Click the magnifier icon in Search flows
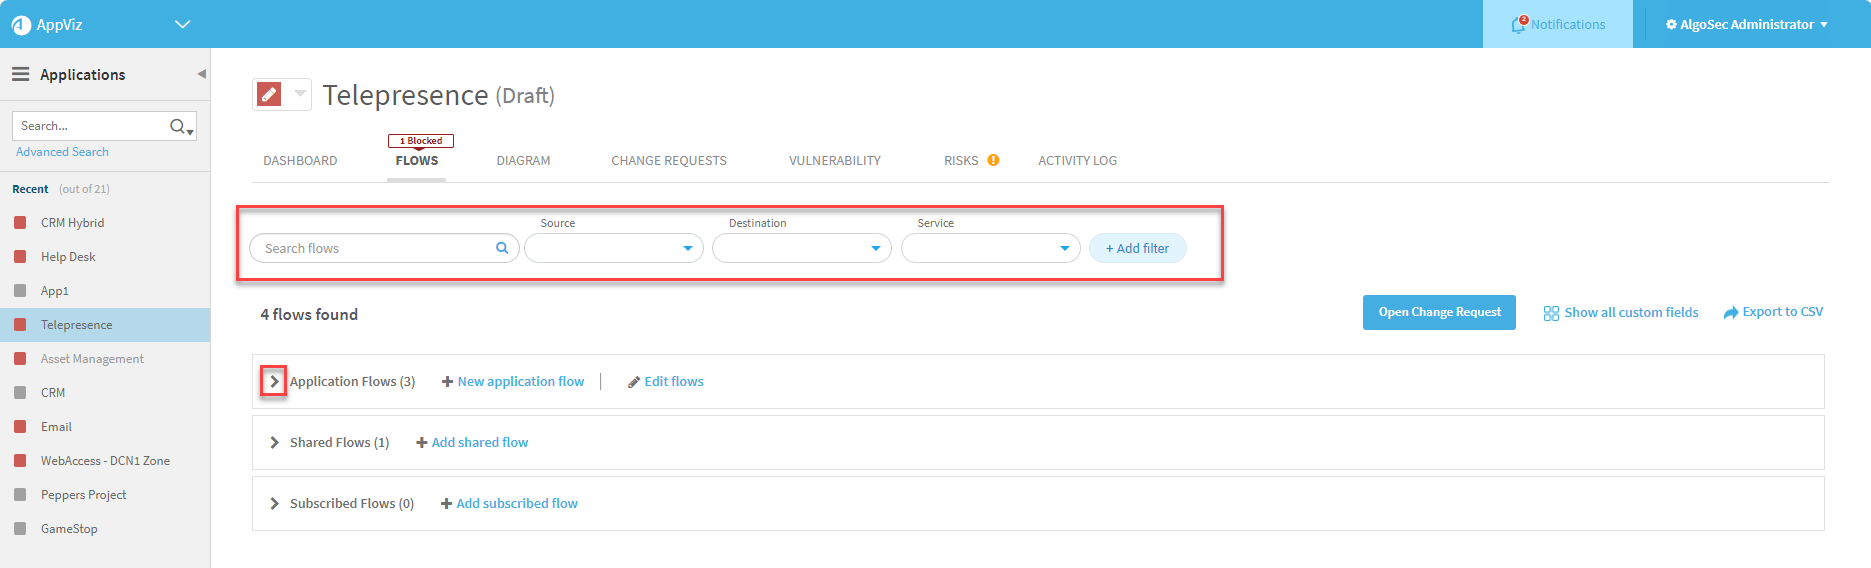 [x=502, y=248]
